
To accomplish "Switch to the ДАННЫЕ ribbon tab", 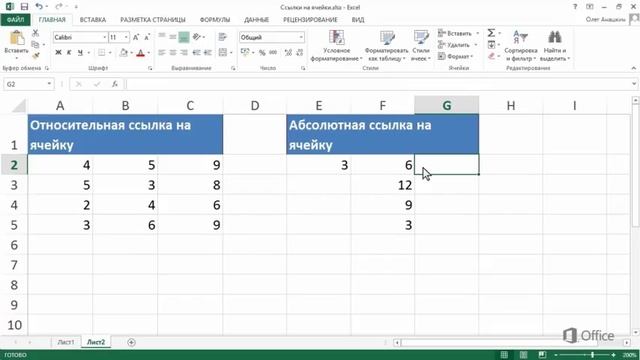I will (256, 20).
